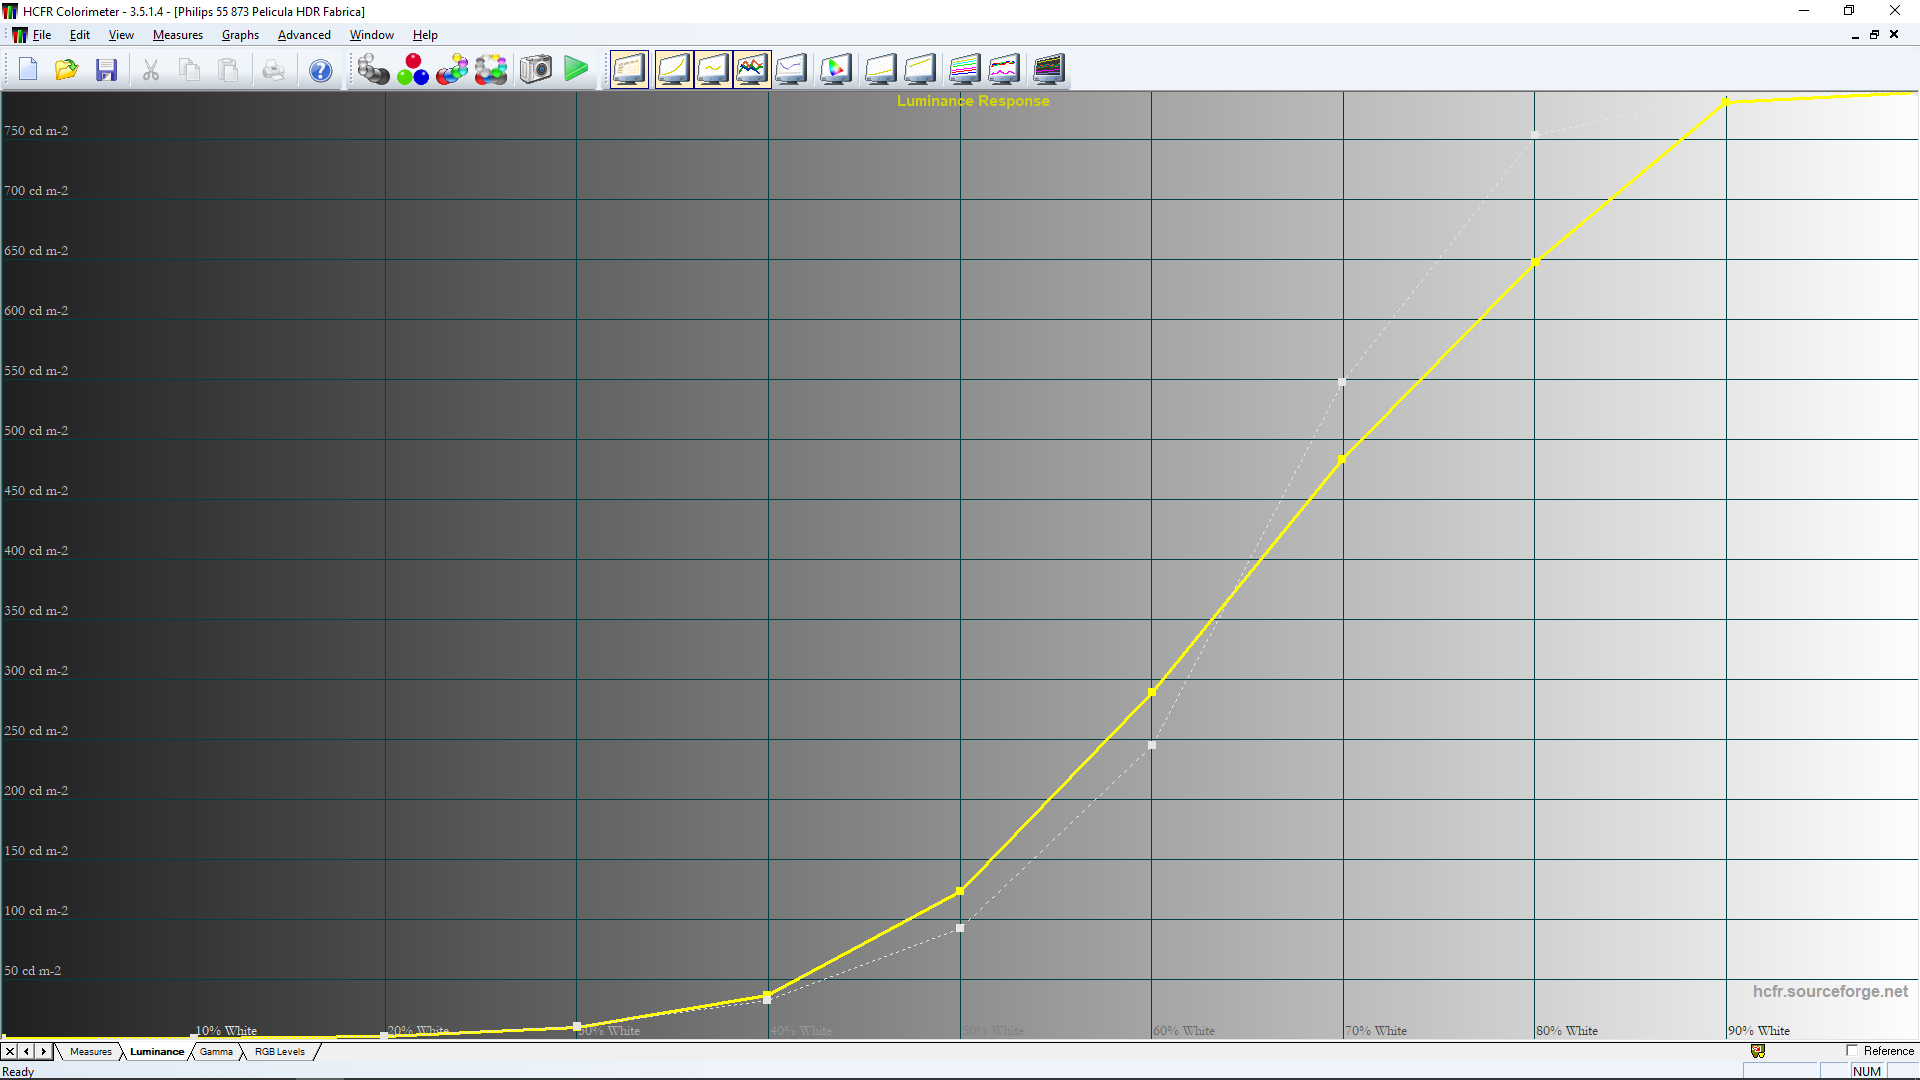Image resolution: width=1920 pixels, height=1080 pixels.
Task: Enable the Reference checkbox
Action: coord(1852,1051)
